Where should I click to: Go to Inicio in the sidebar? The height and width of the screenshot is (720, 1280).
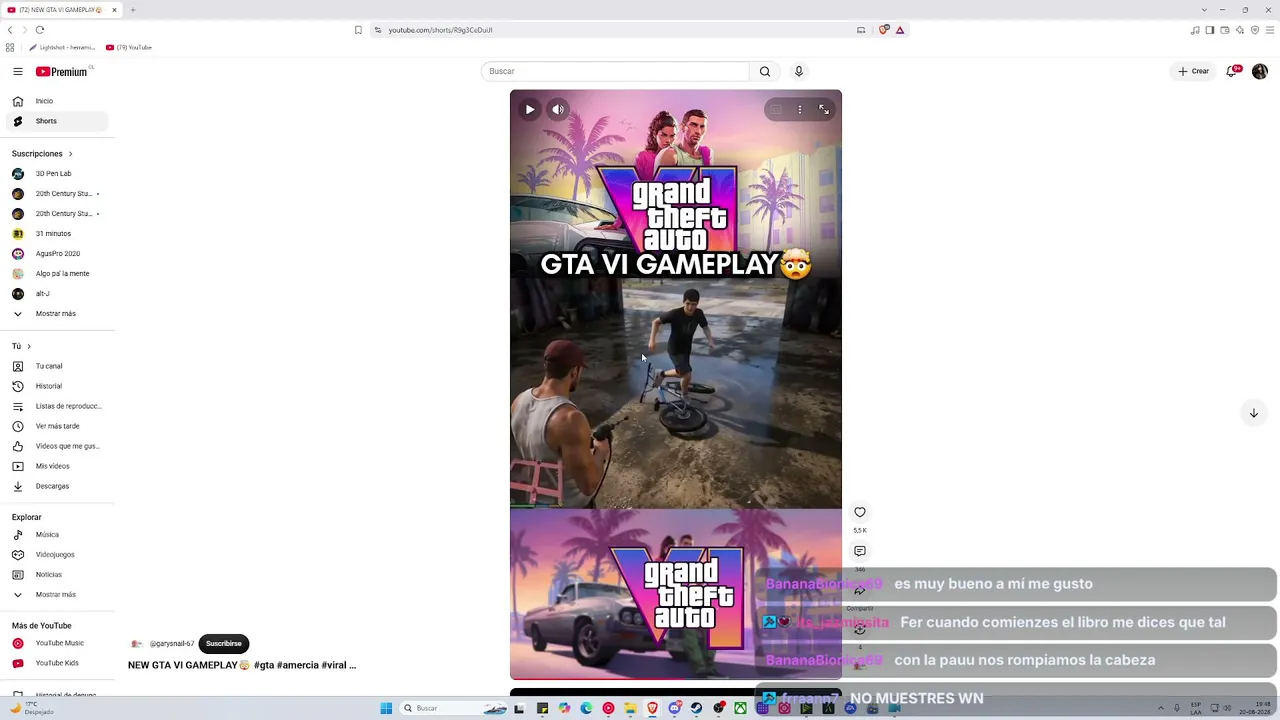tap(56, 101)
